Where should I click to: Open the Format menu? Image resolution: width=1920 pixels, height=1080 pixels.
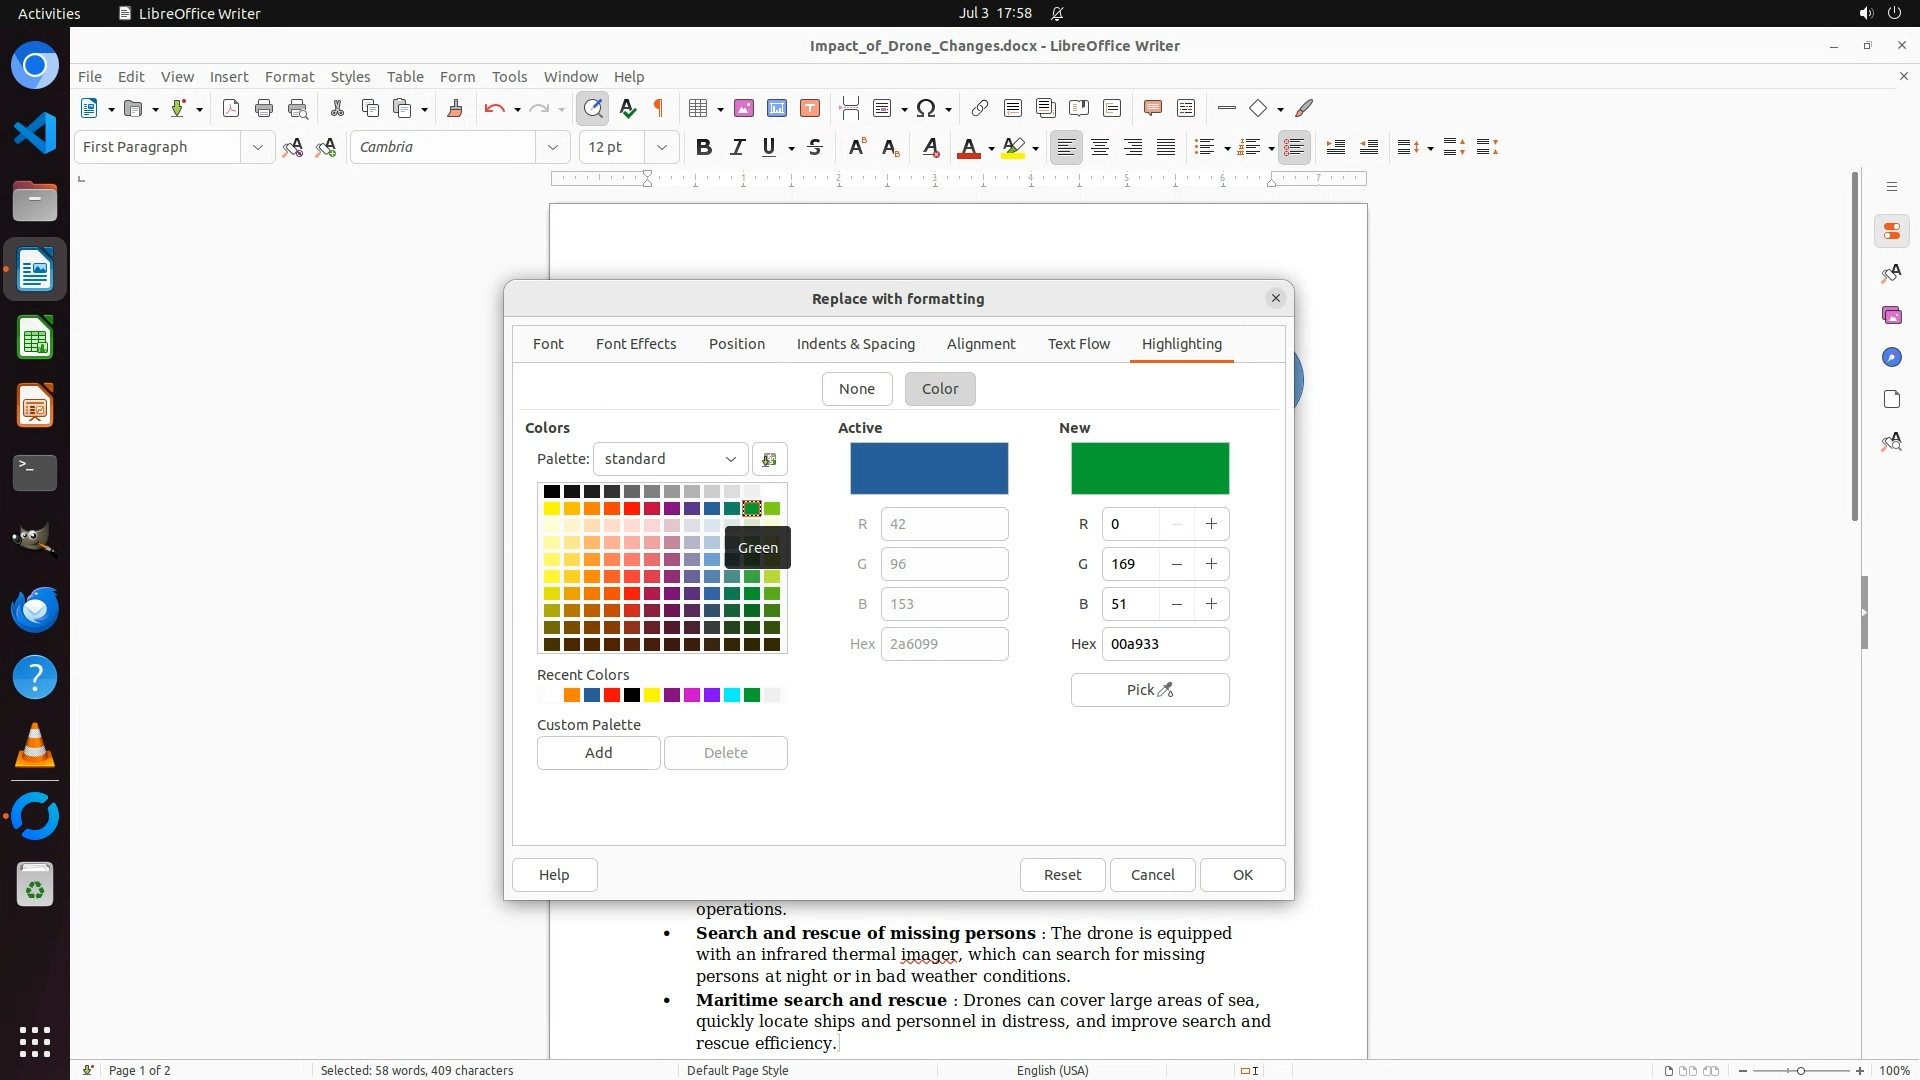(x=289, y=76)
